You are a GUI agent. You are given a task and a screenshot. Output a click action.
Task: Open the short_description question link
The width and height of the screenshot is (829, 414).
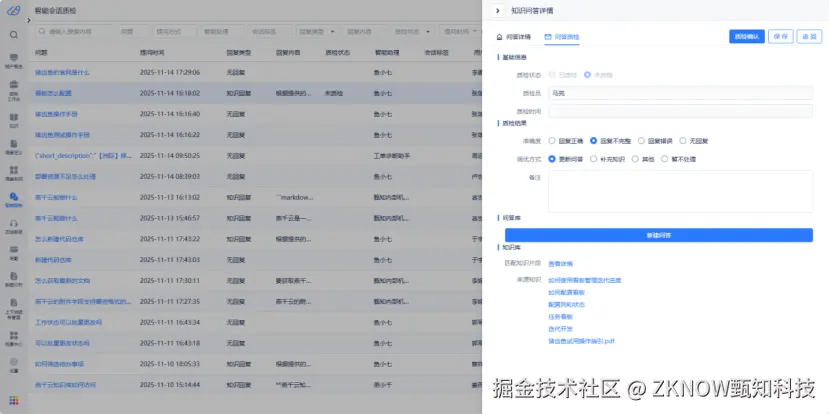[83, 156]
